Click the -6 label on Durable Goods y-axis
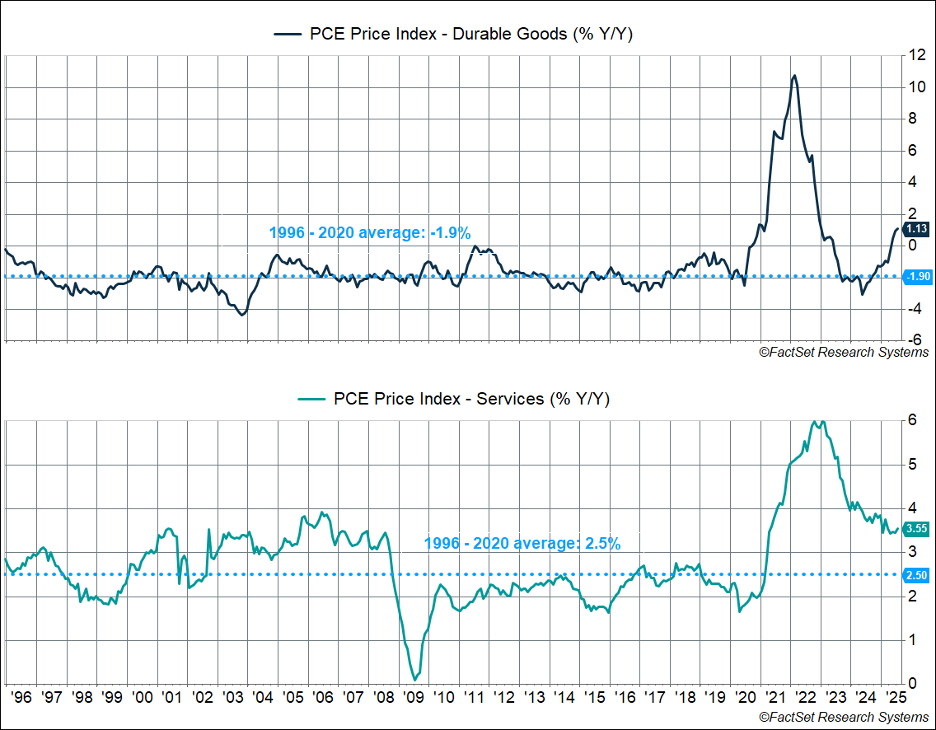Image resolution: width=936 pixels, height=730 pixels. [915, 340]
